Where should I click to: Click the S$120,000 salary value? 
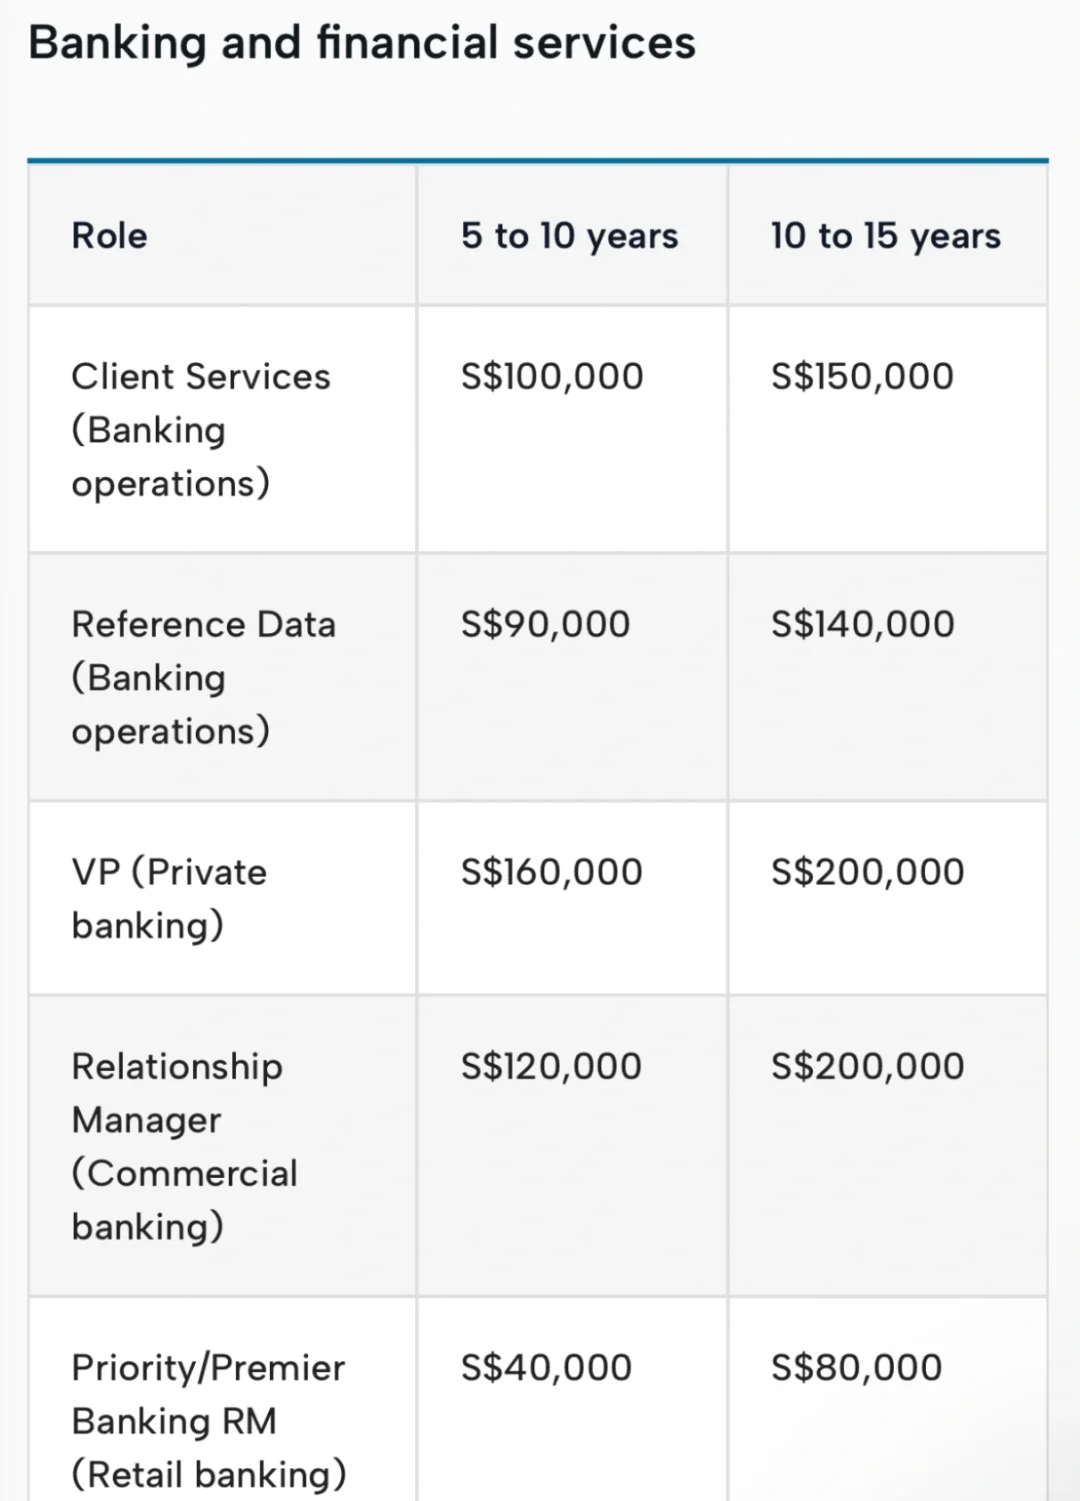coord(551,1067)
